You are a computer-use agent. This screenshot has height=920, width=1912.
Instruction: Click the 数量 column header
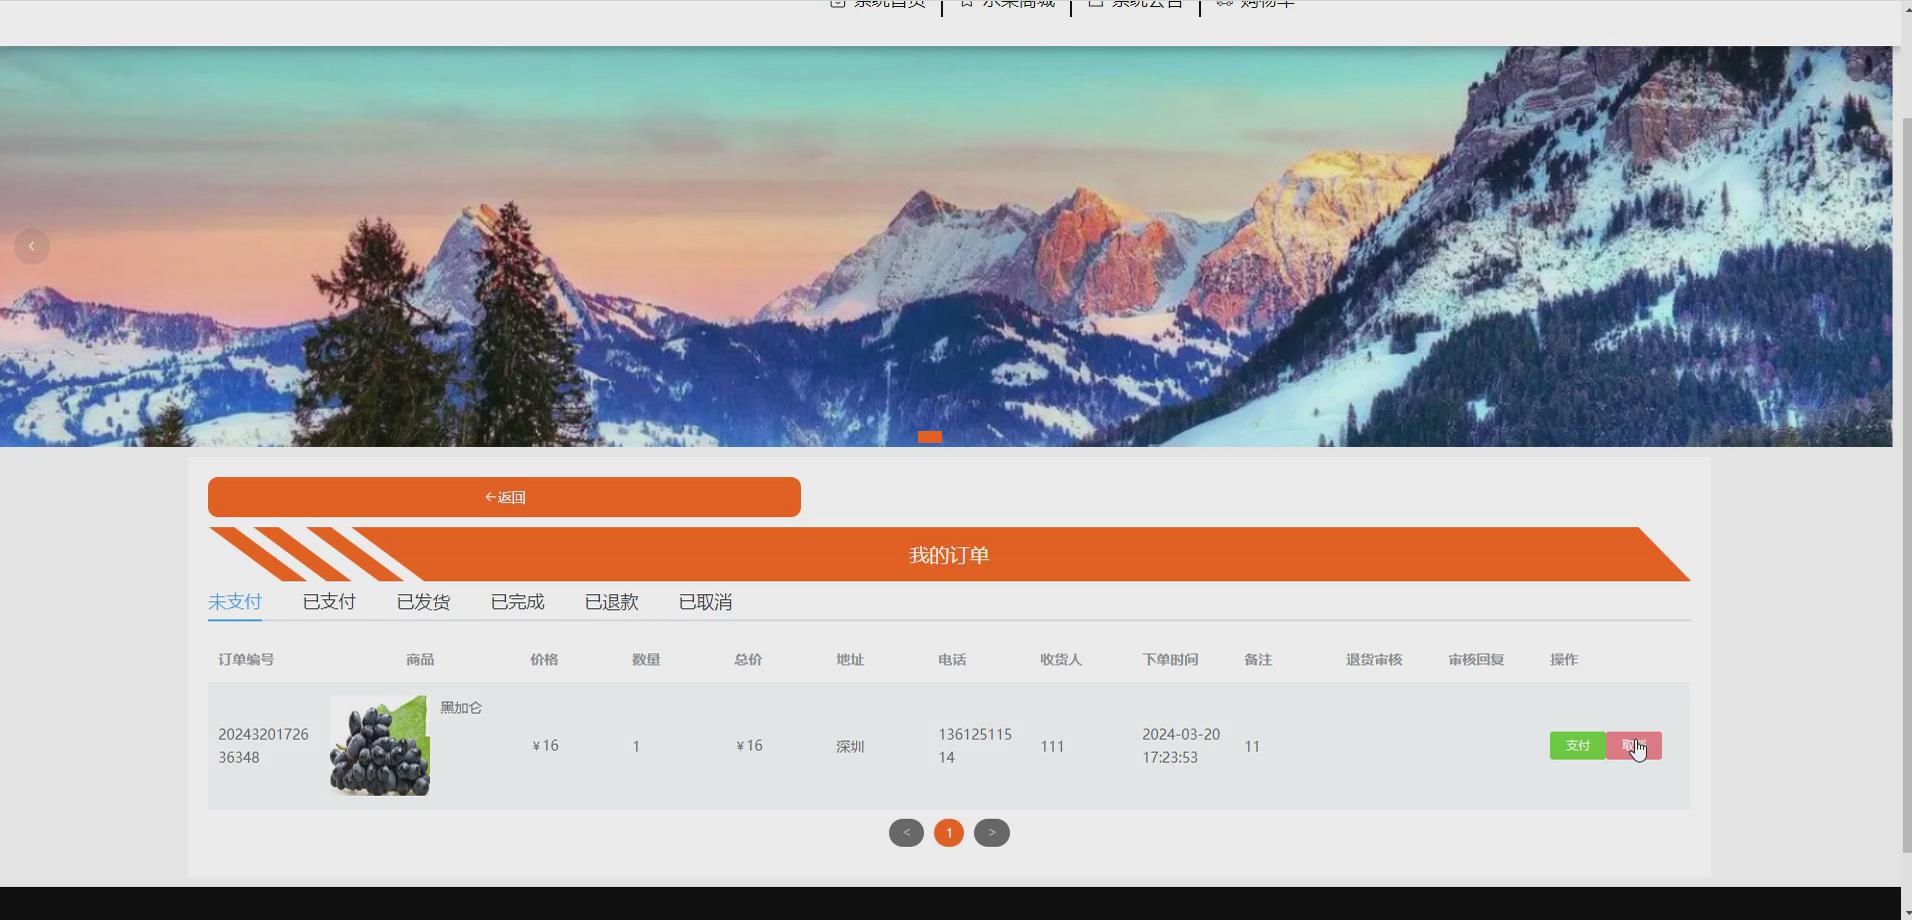tap(646, 660)
